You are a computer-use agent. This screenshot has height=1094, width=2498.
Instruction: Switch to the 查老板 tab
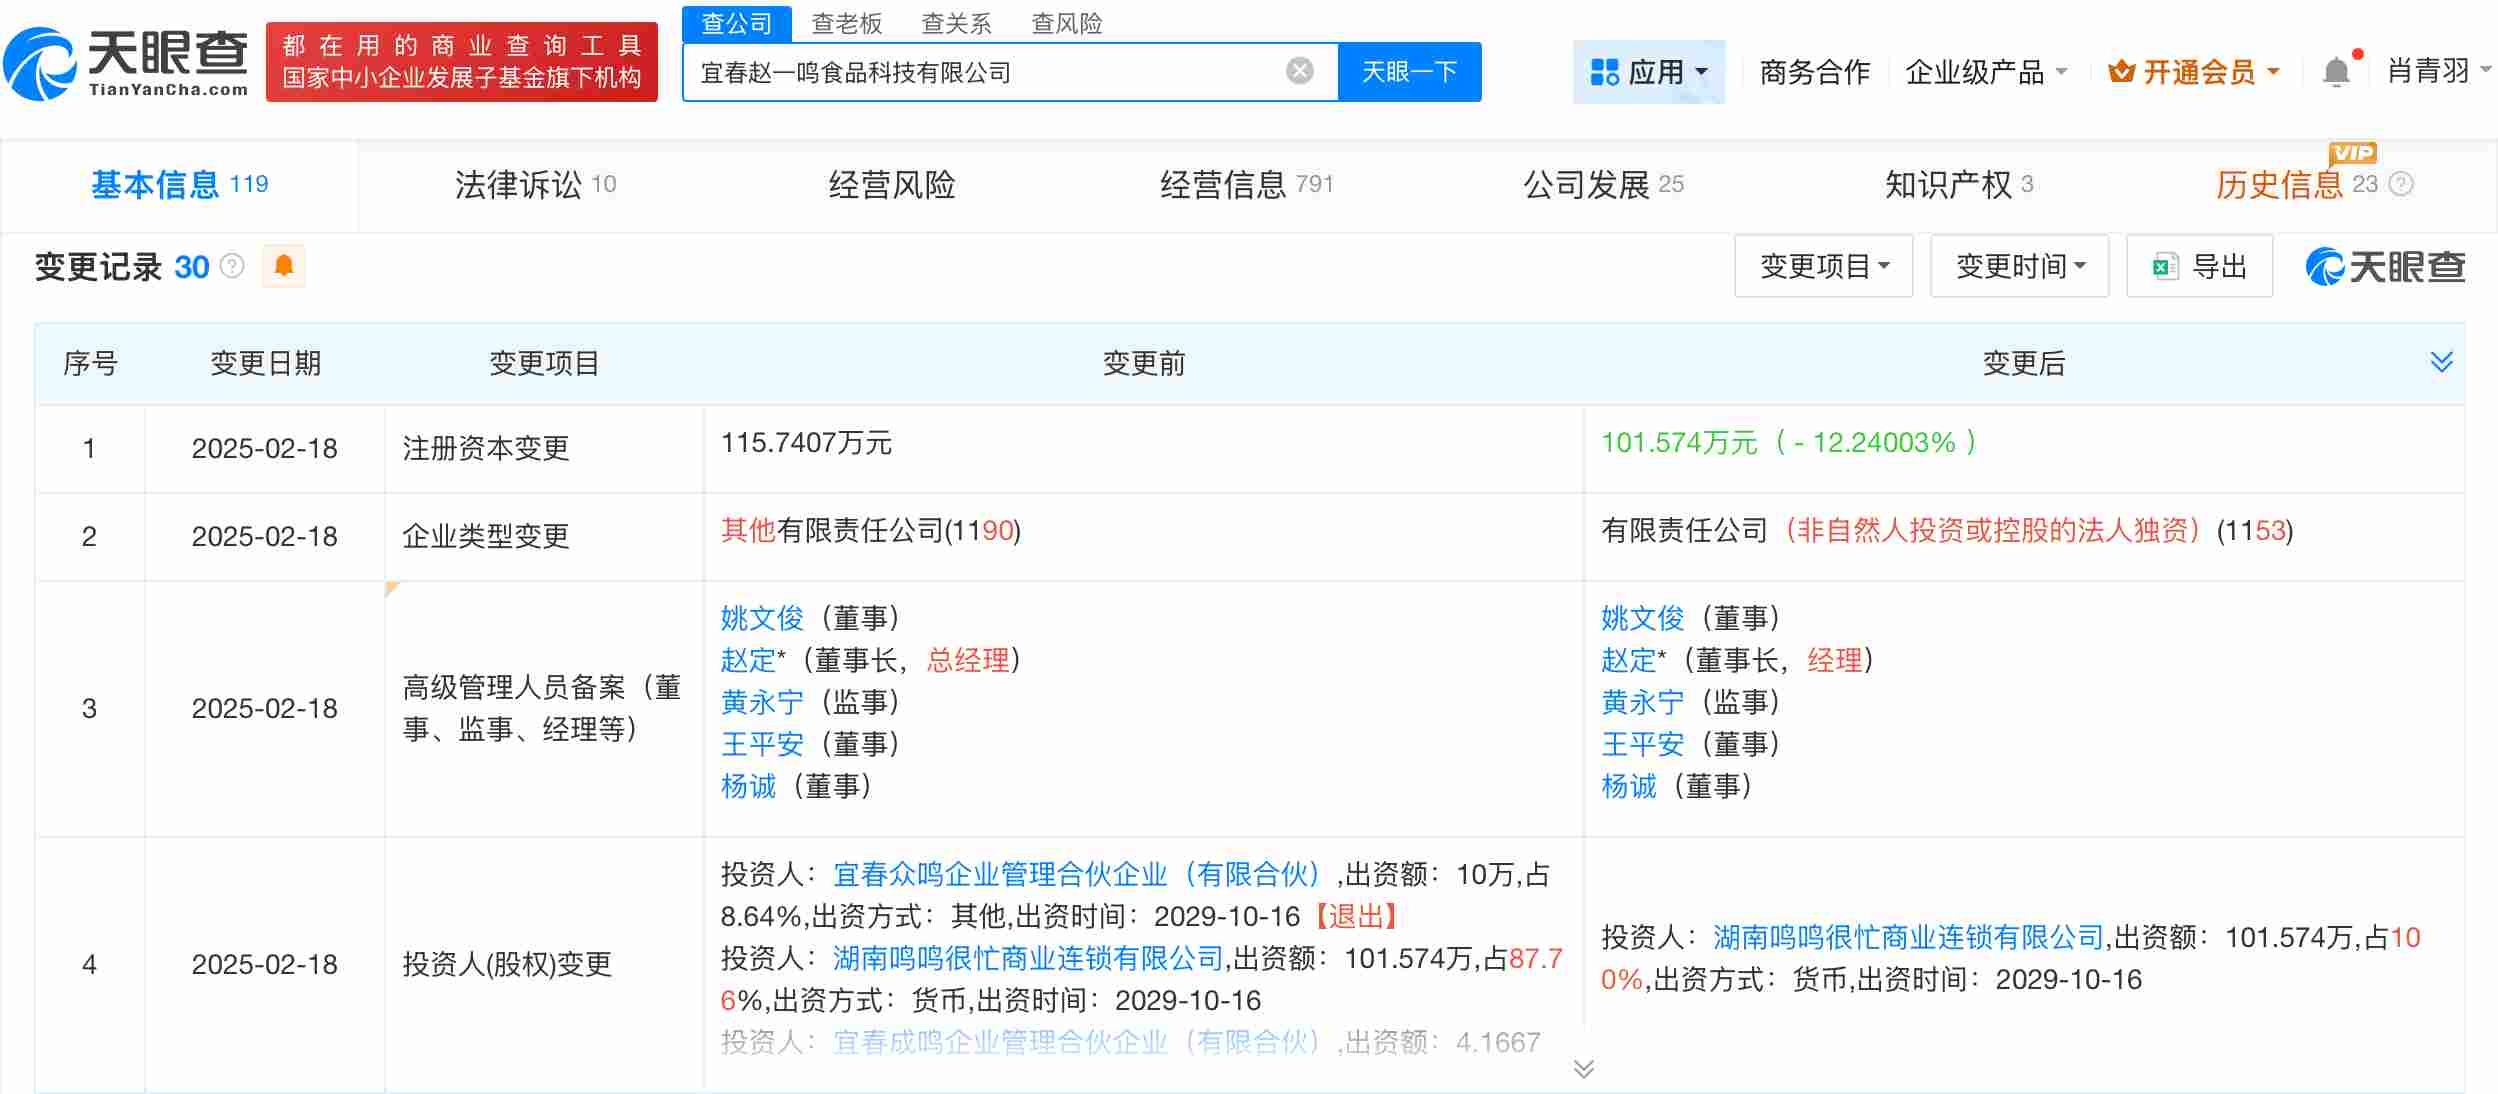[x=849, y=23]
